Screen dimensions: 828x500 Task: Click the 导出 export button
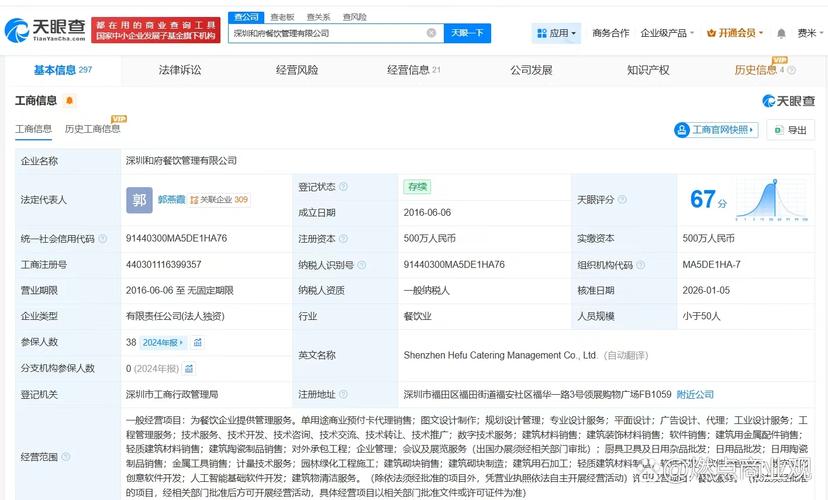[791, 130]
